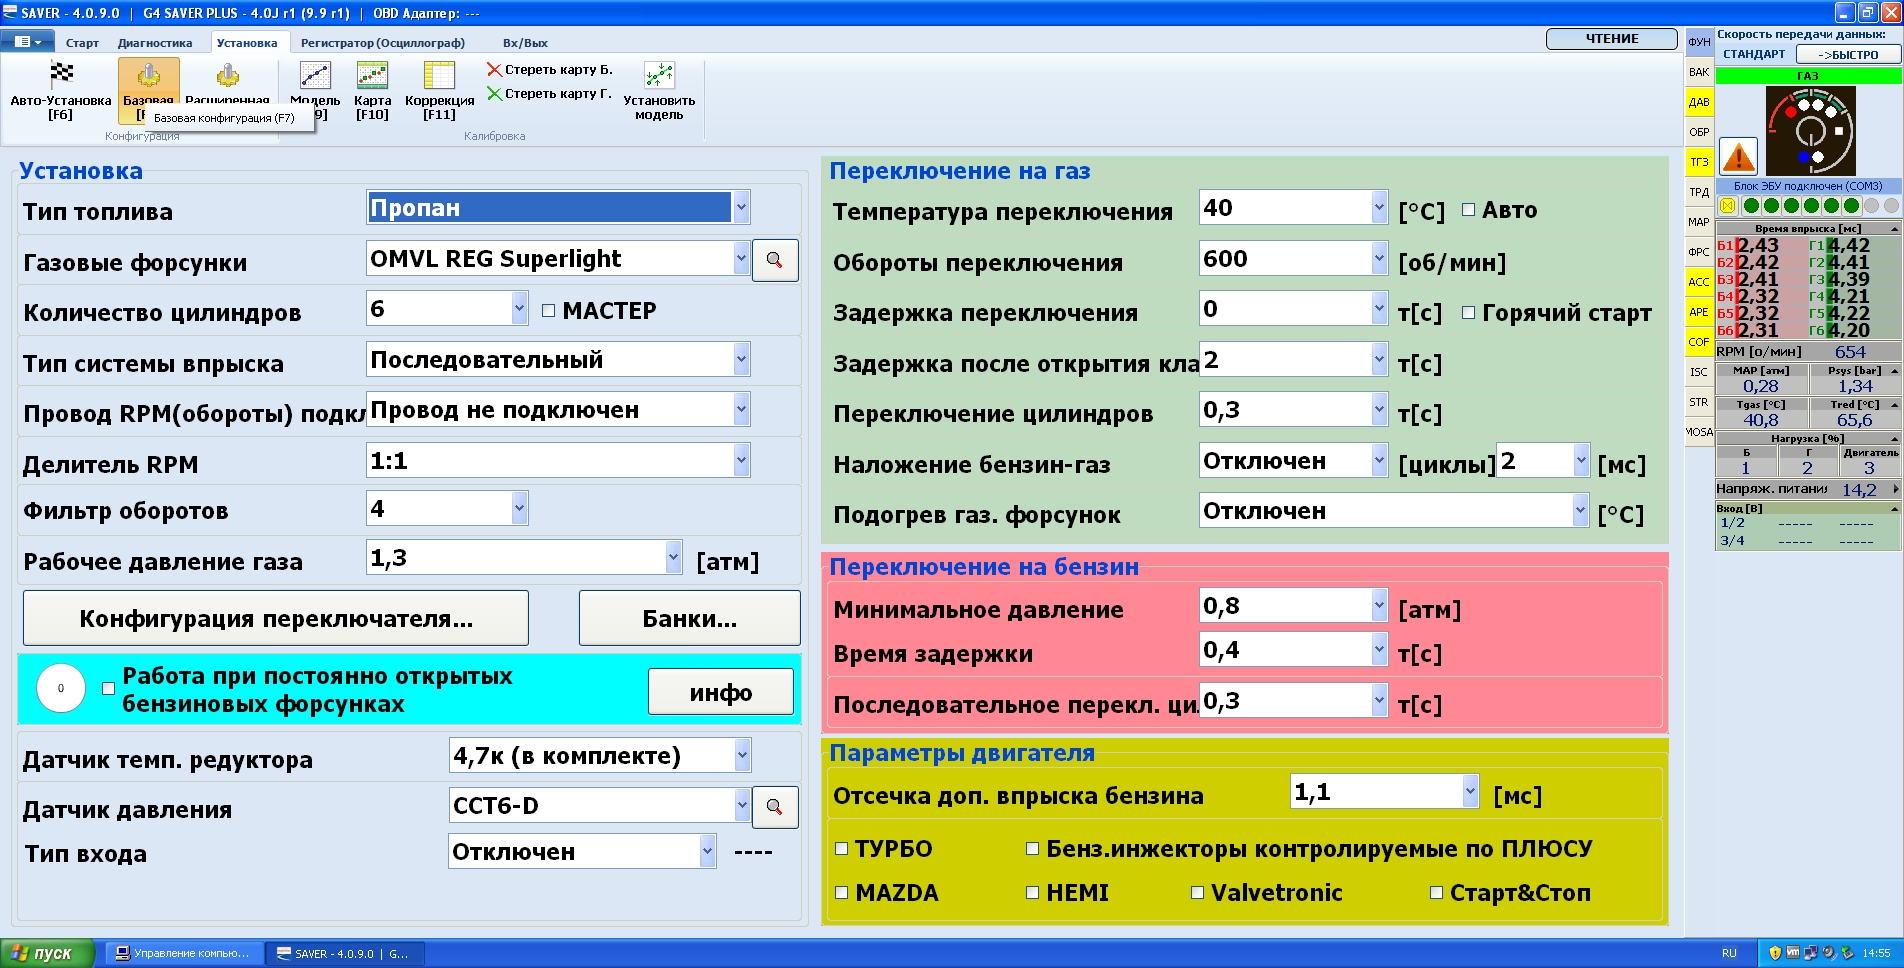Open the Регистратор (Осциллограф) tab
This screenshot has height=968, width=1904.
tap(382, 43)
